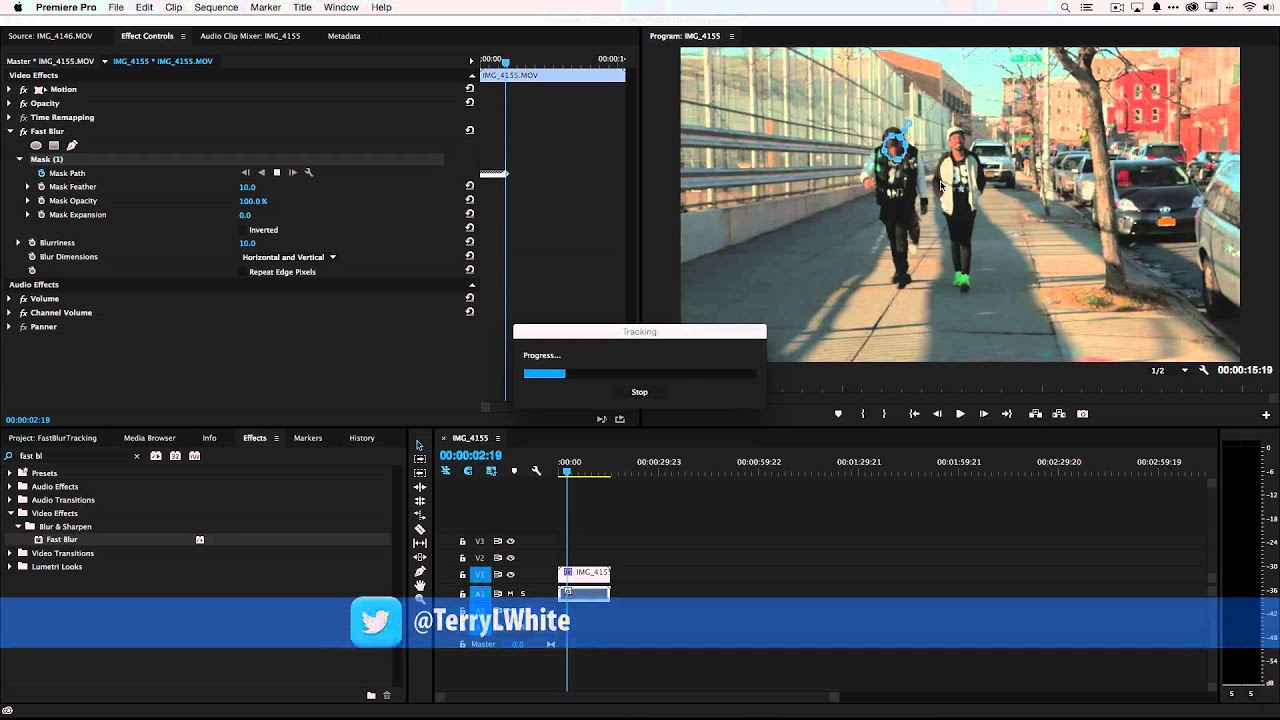The image size is (1280, 720).
Task: Open Program monitor wrench settings
Action: pyautogui.click(x=1204, y=370)
